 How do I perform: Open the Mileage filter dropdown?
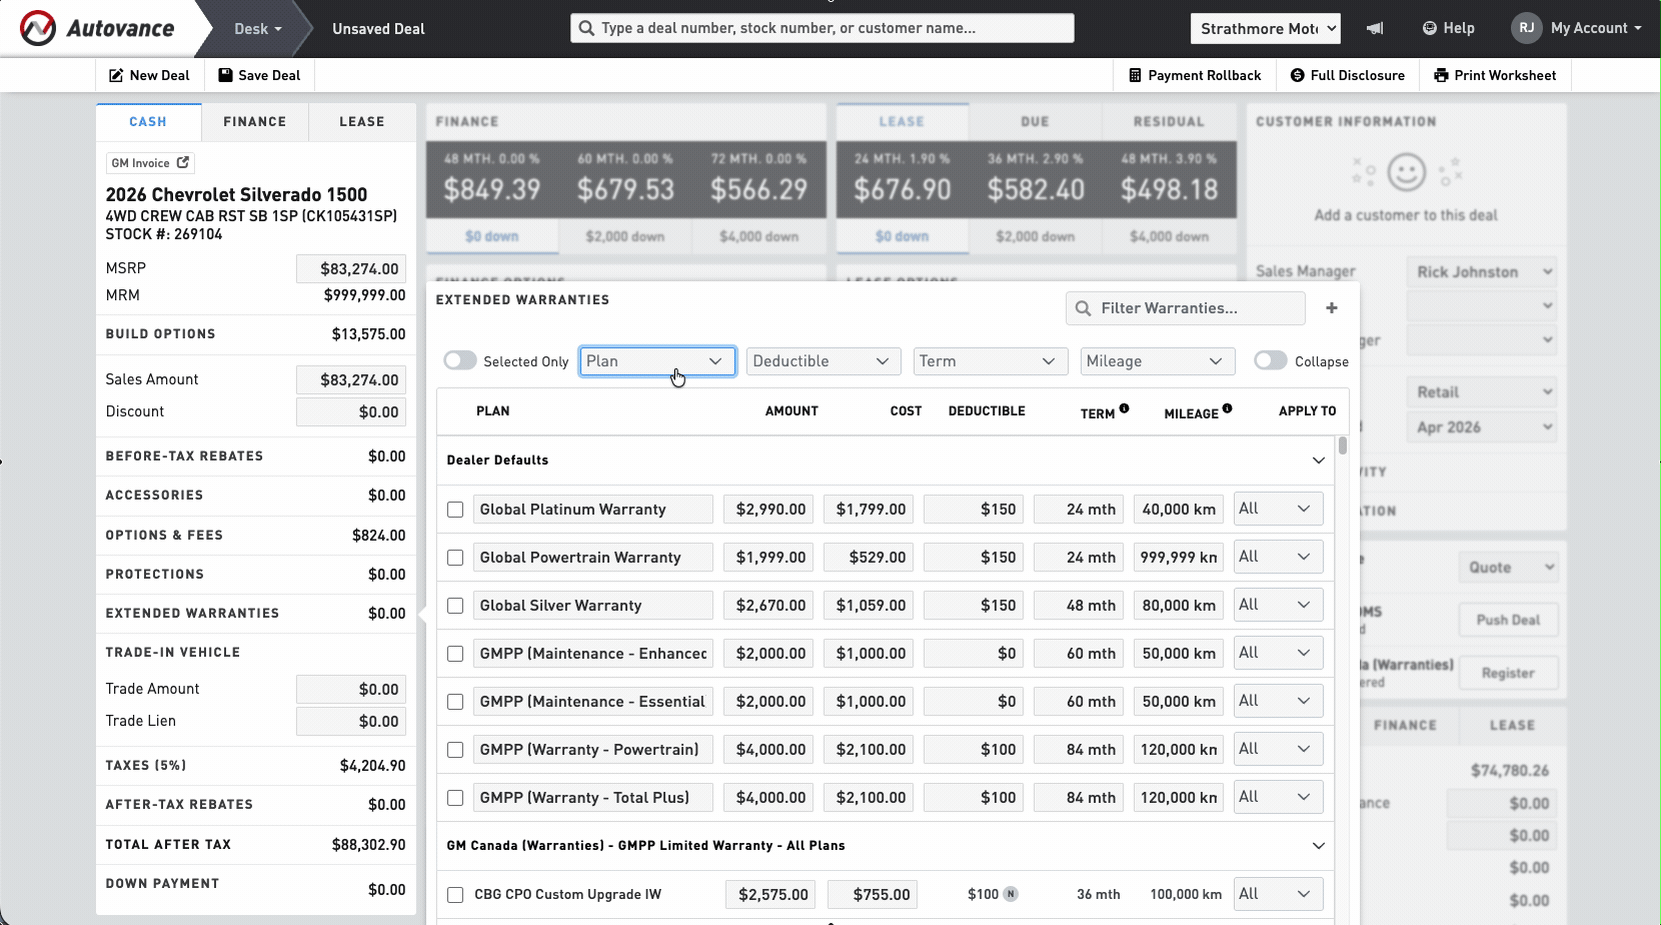point(1157,361)
